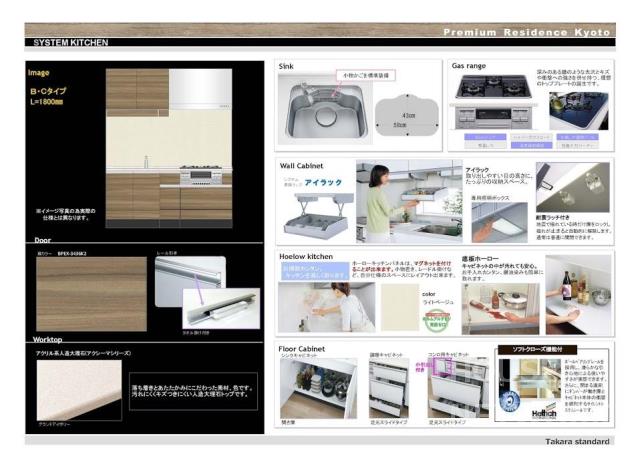Click the wood grain door sample
The width and height of the screenshot is (640, 452).
(x=91, y=293)
